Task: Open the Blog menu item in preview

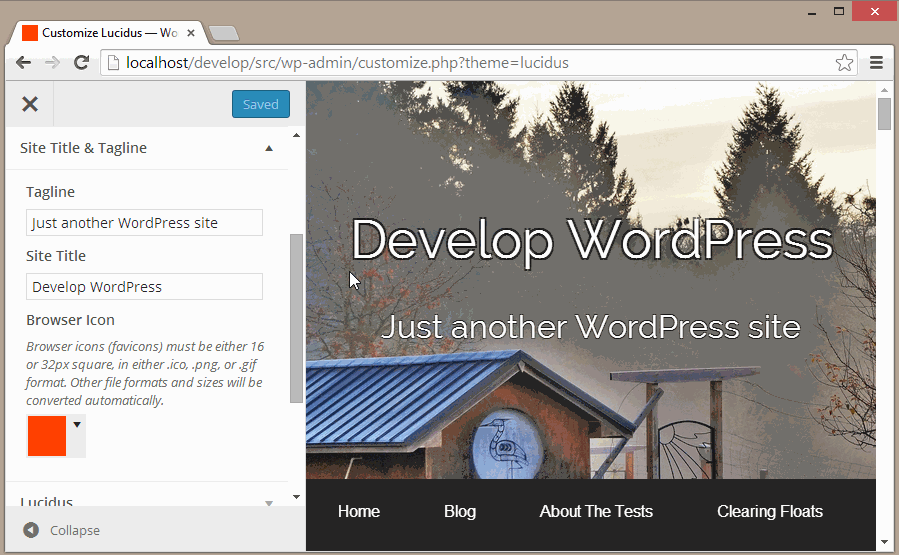Action: click(x=459, y=512)
